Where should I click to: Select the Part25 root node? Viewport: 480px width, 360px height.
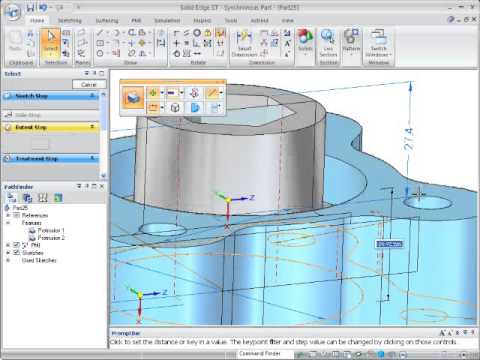click(20, 208)
